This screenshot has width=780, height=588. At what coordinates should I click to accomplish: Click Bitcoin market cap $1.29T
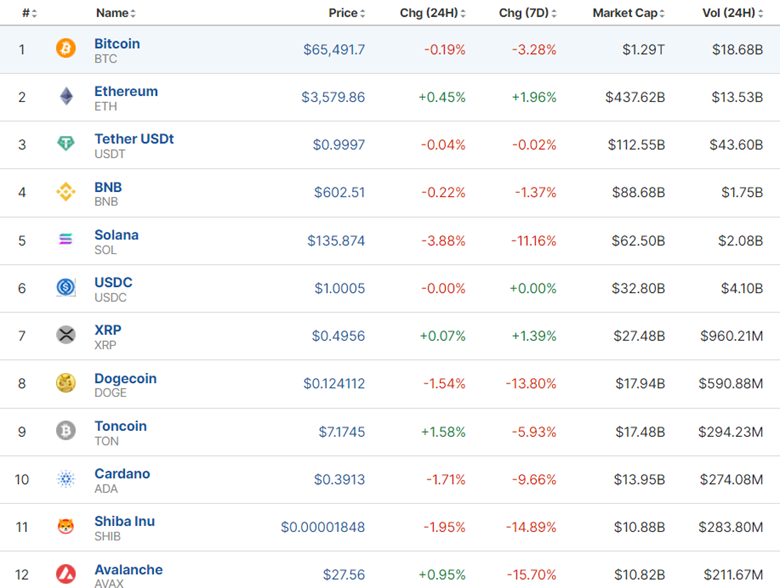pos(643,50)
